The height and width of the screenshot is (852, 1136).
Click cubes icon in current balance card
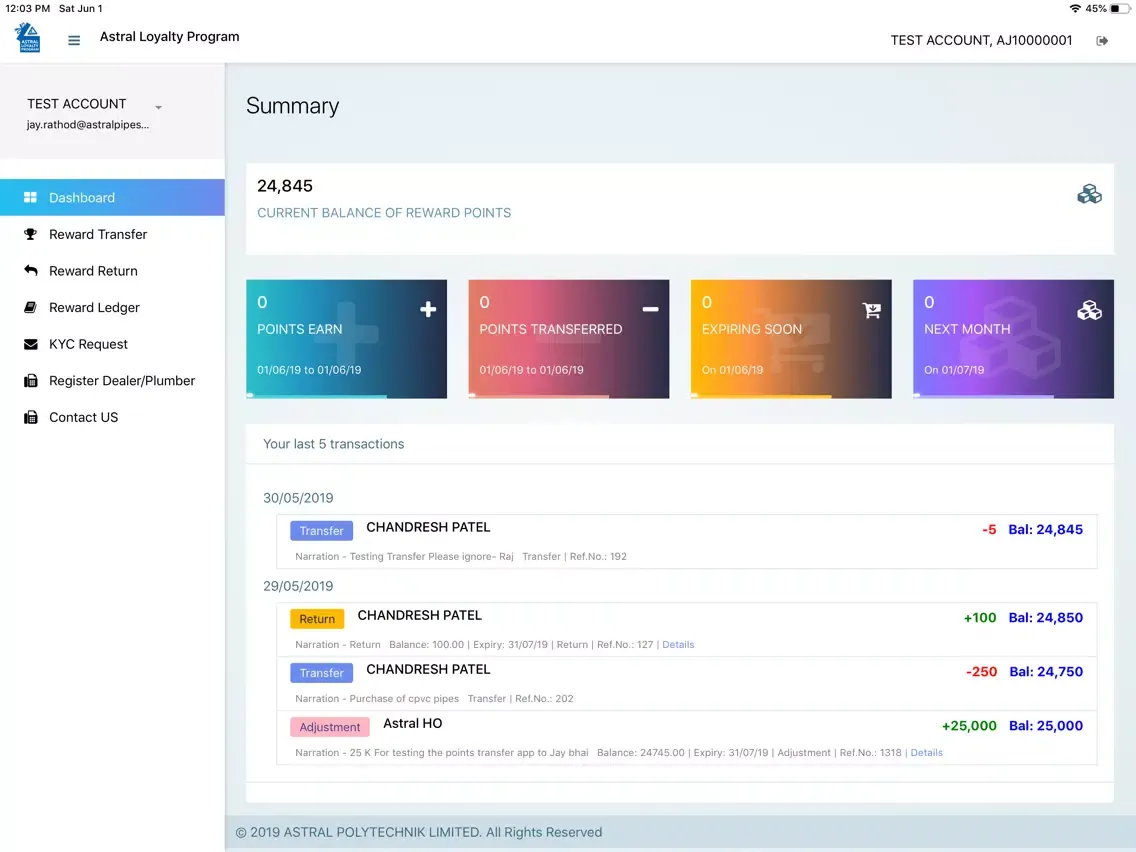pyautogui.click(x=1089, y=194)
